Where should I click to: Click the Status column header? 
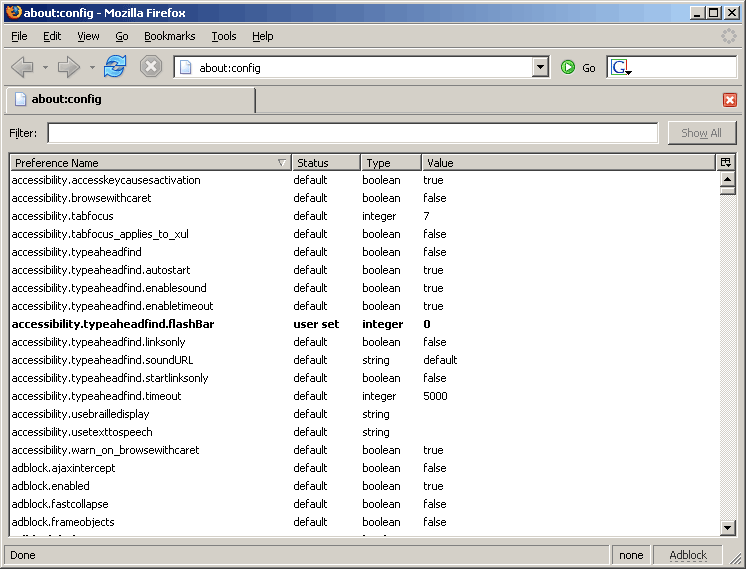(326, 163)
